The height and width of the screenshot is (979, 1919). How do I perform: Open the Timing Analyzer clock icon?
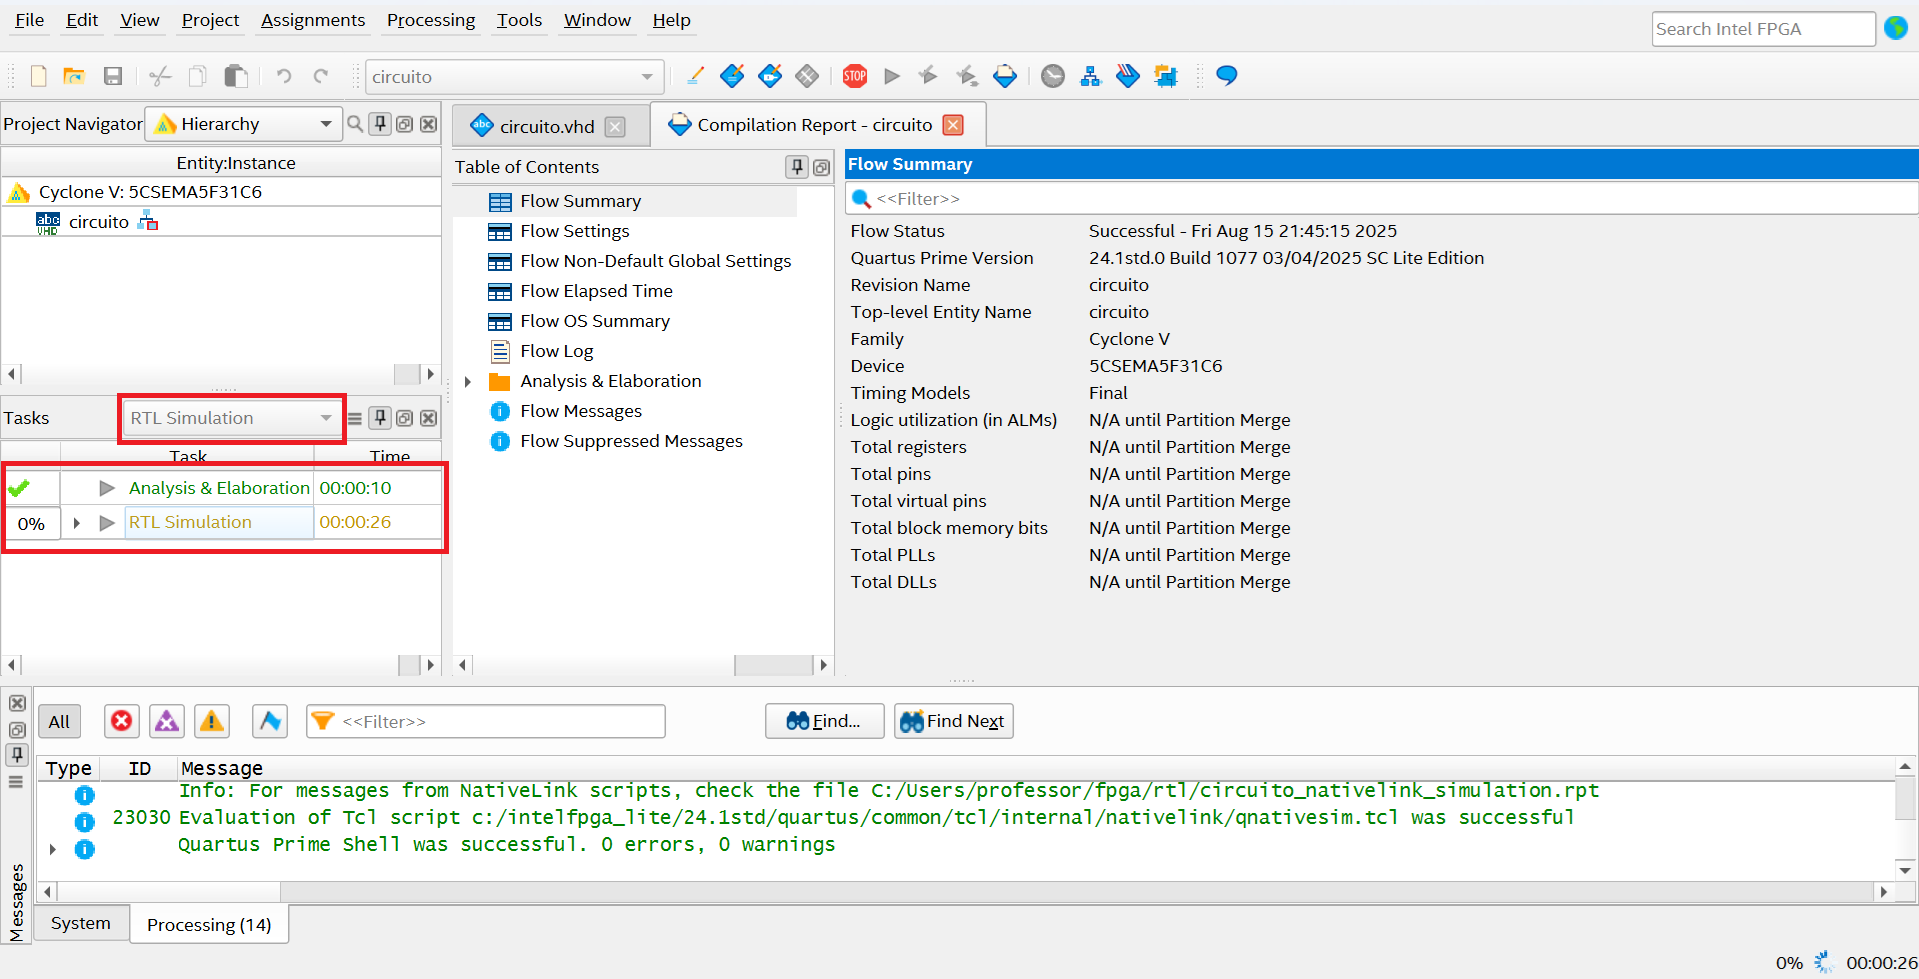tap(1052, 76)
